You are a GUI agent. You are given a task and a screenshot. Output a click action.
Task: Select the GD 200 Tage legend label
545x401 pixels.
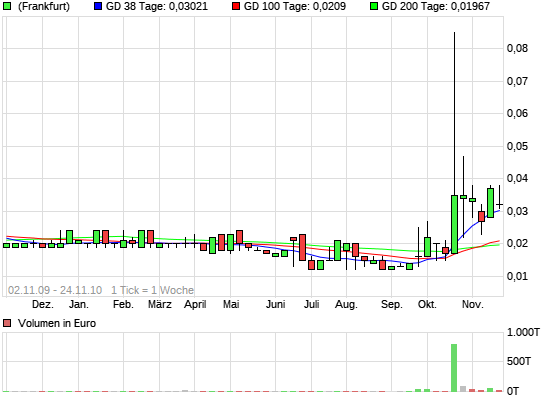click(436, 6)
